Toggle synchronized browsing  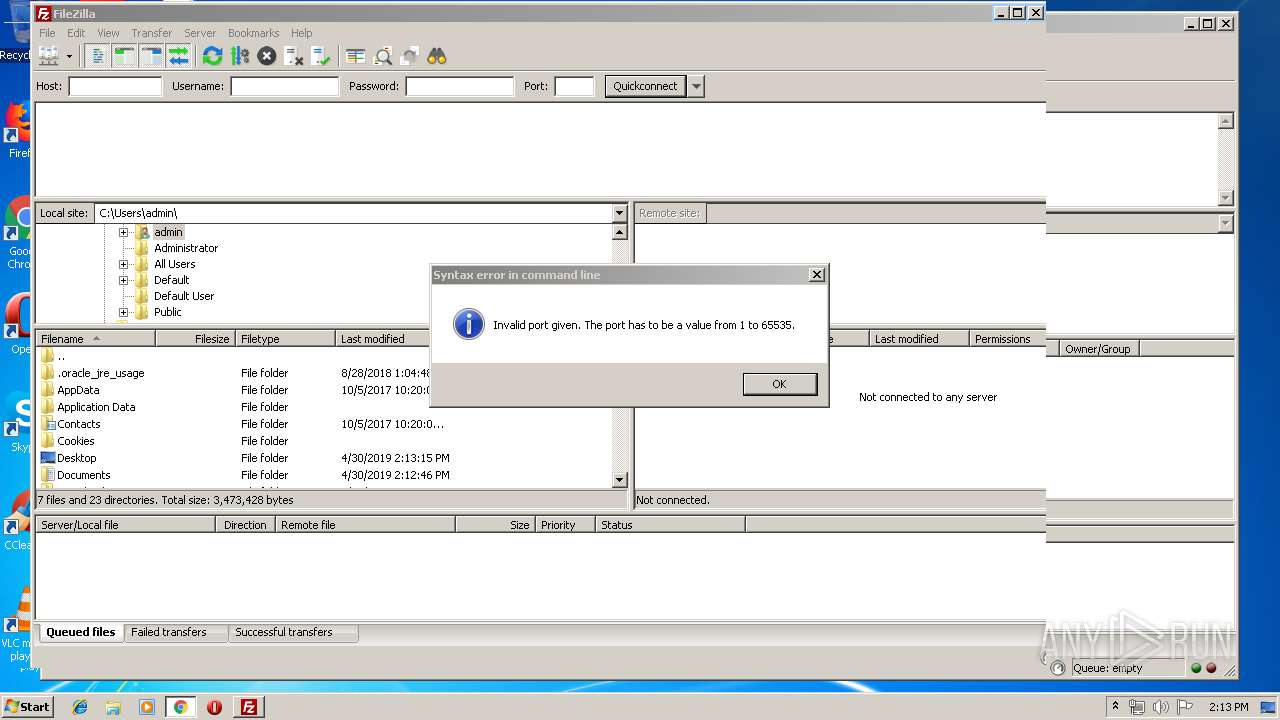coord(409,56)
